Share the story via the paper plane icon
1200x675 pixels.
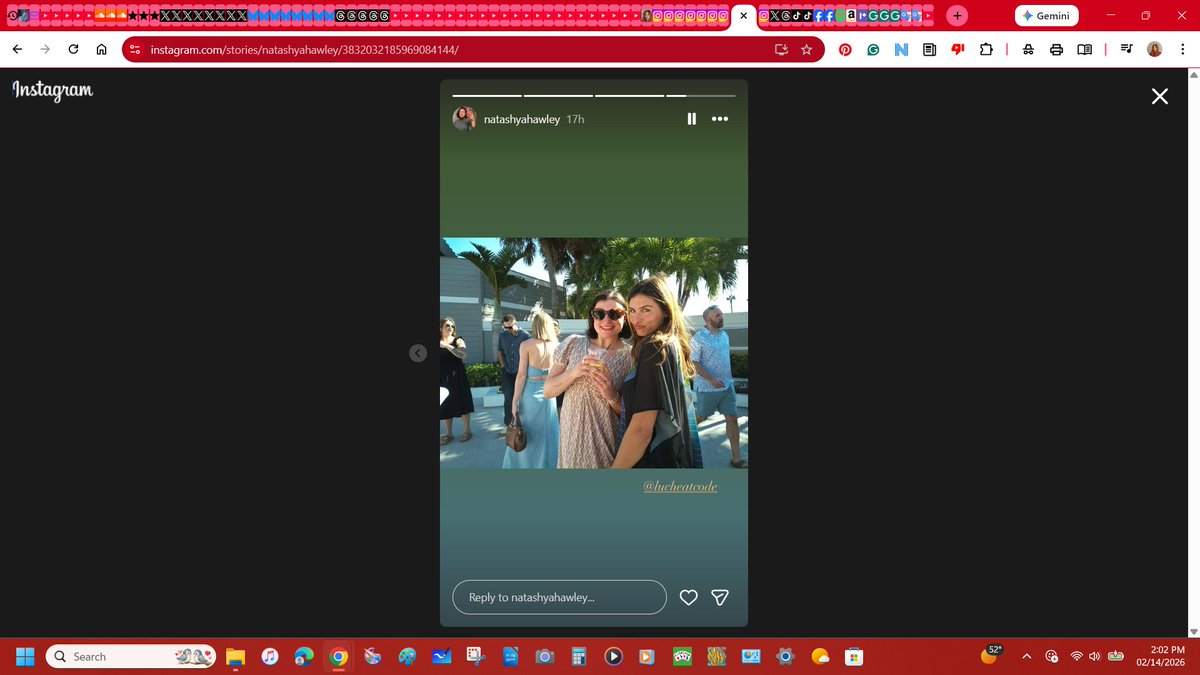pos(720,597)
